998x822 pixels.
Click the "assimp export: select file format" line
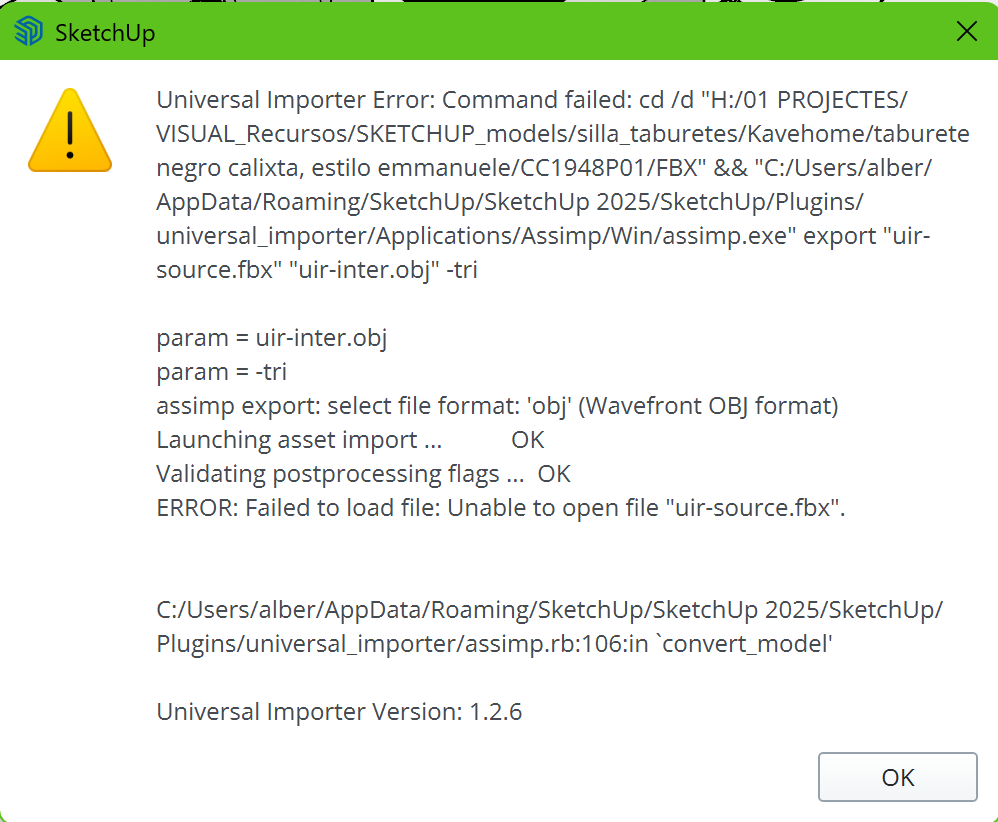pos(497,406)
